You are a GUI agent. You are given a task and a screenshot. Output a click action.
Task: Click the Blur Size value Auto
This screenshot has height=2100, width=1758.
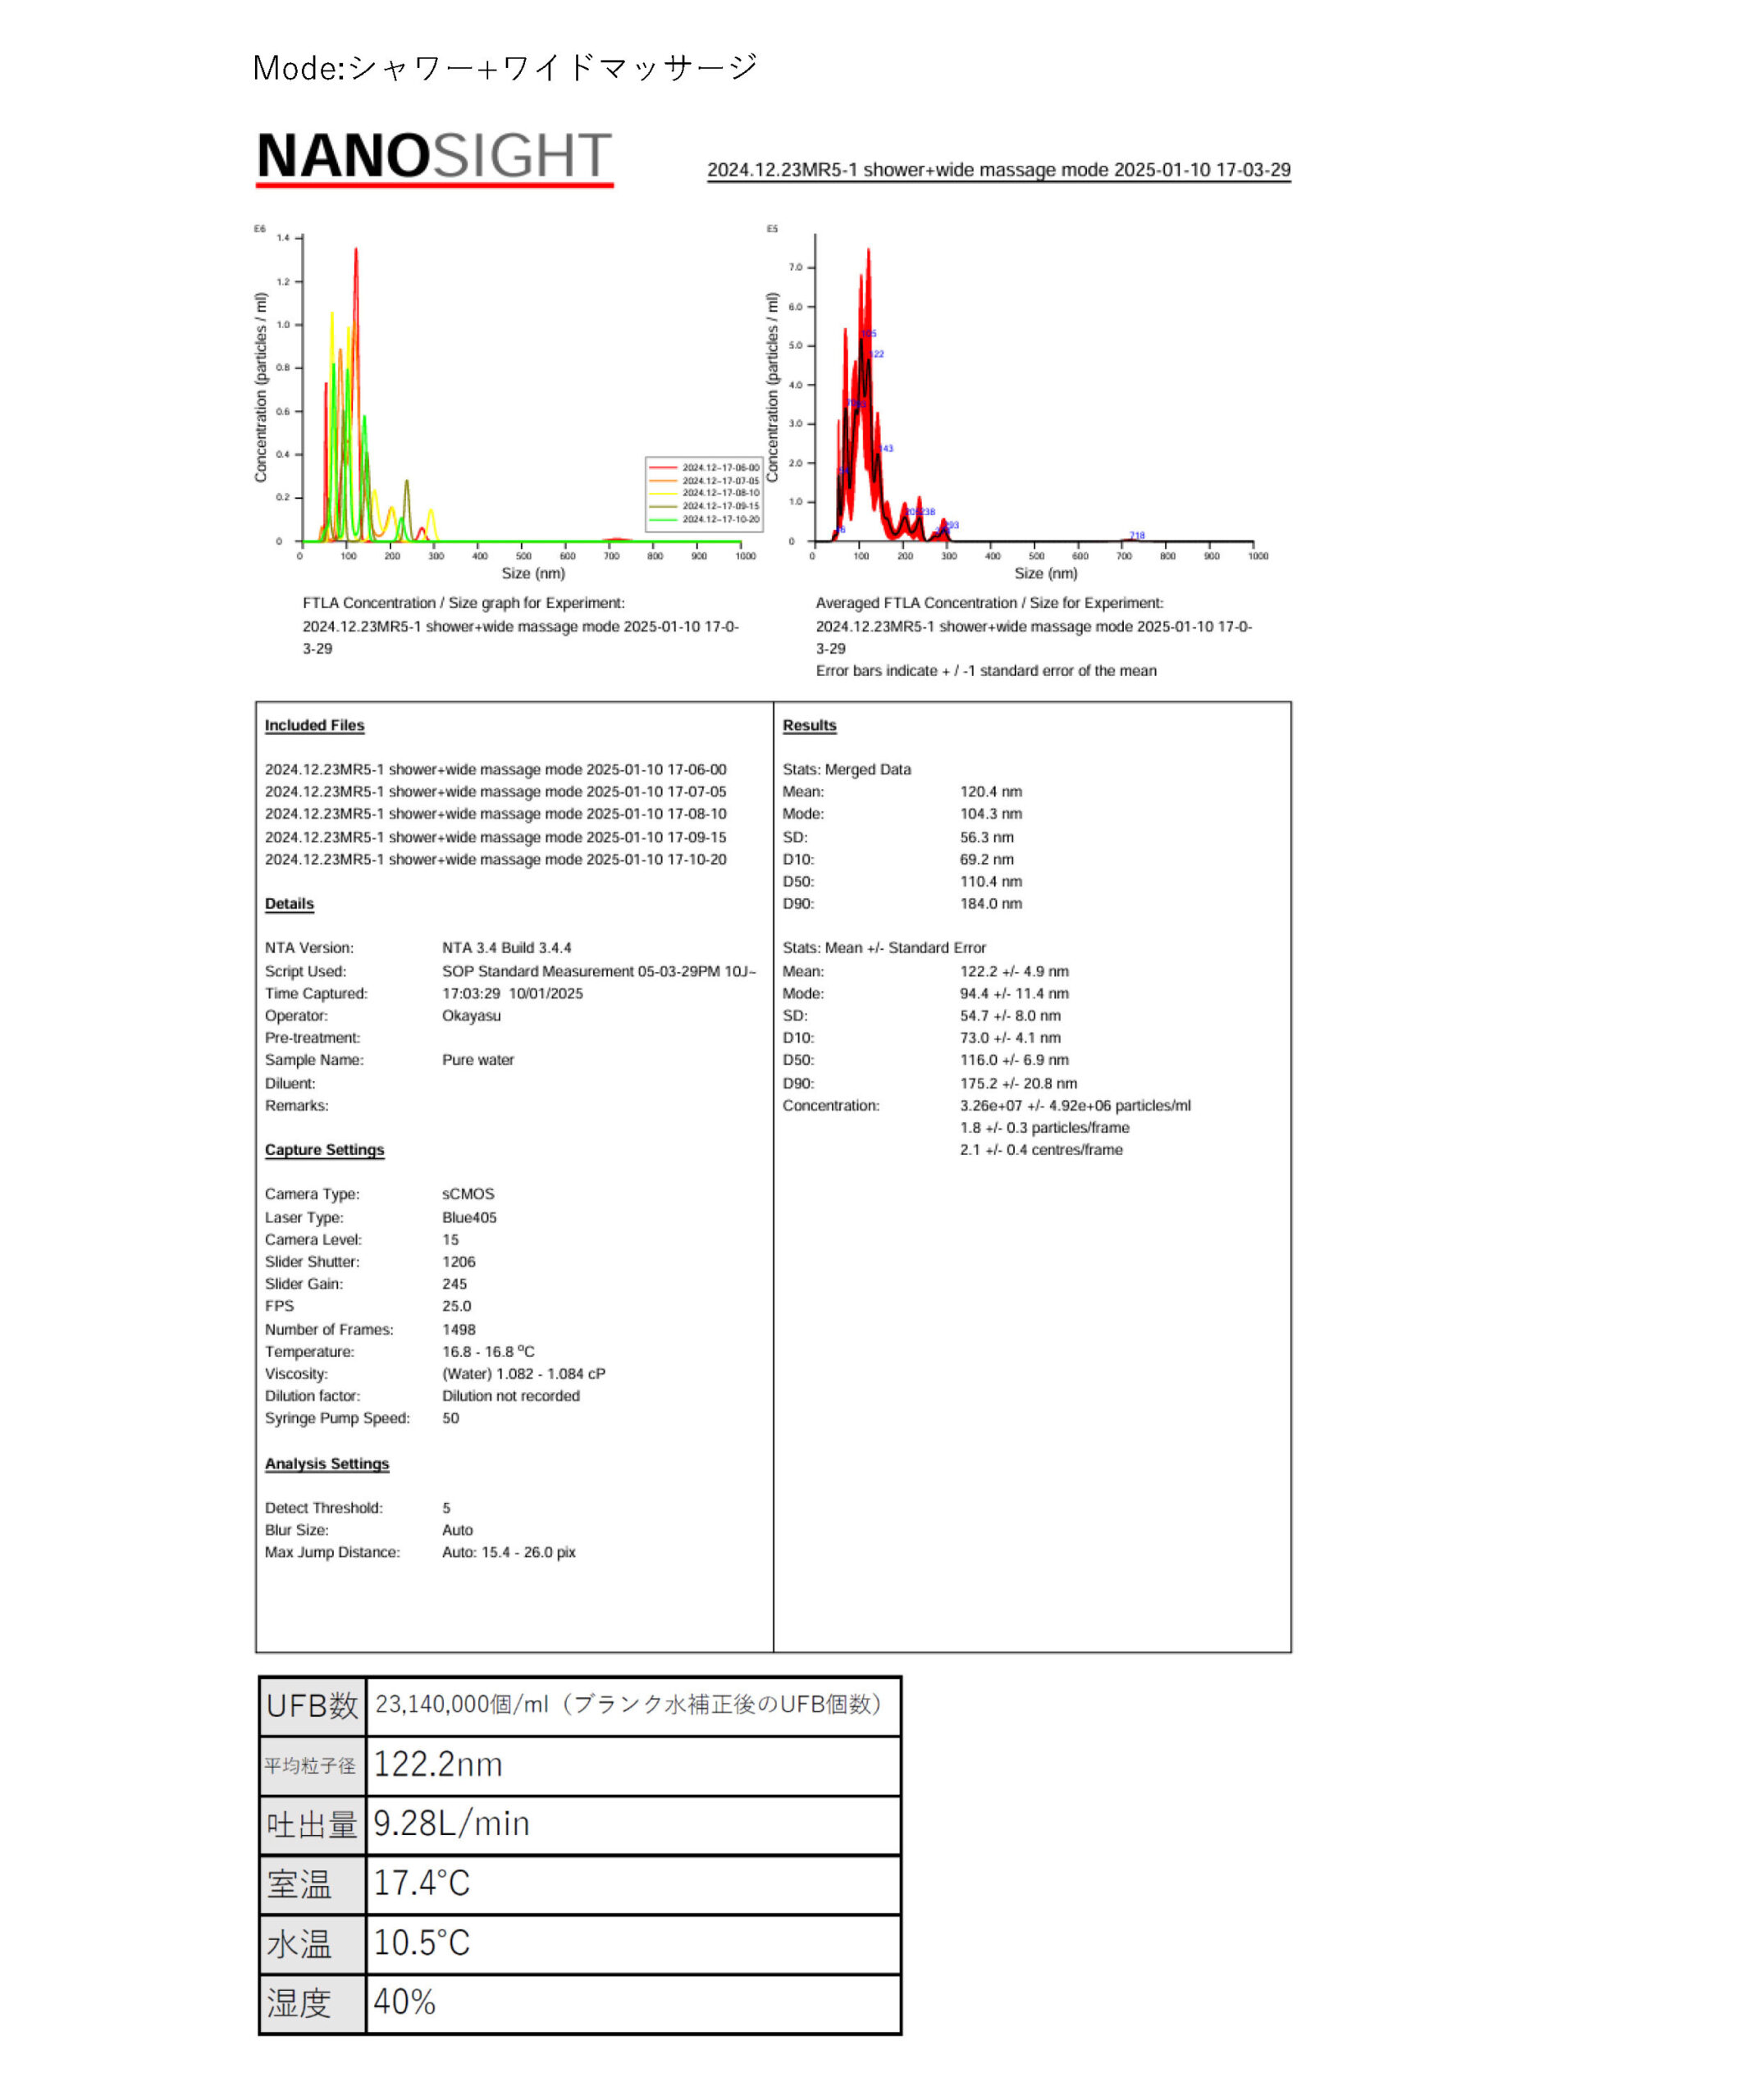pyautogui.click(x=457, y=1530)
